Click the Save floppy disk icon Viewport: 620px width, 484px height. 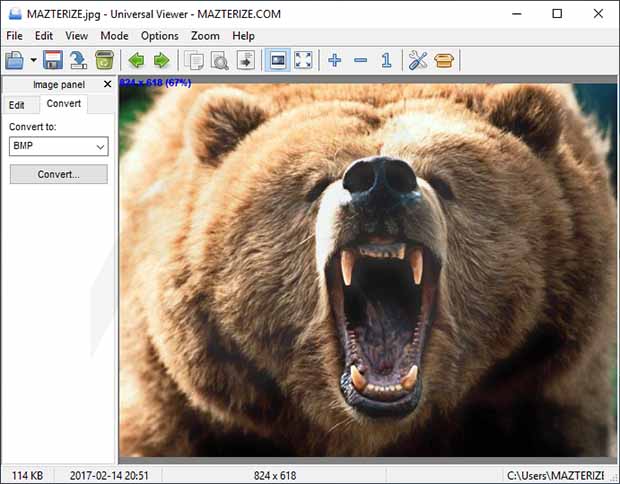[53, 60]
